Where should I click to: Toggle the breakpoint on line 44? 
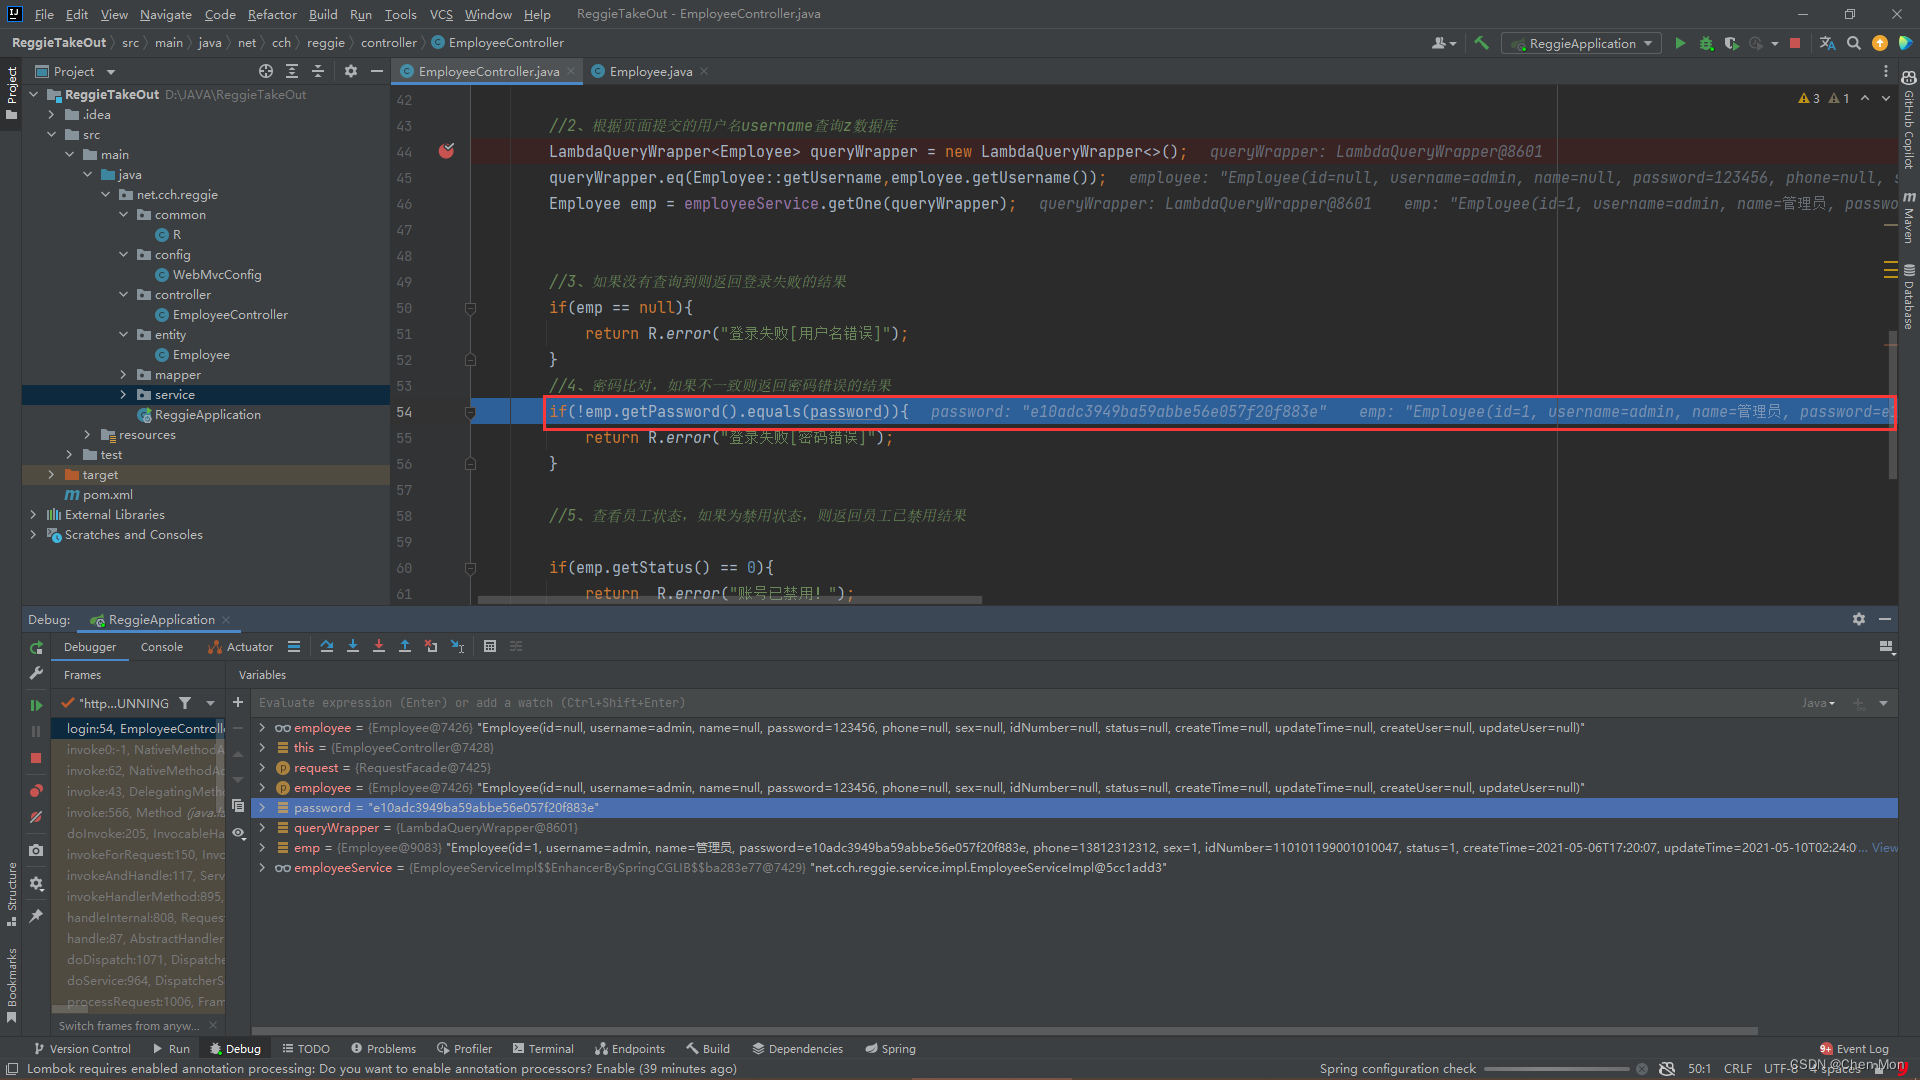446,150
